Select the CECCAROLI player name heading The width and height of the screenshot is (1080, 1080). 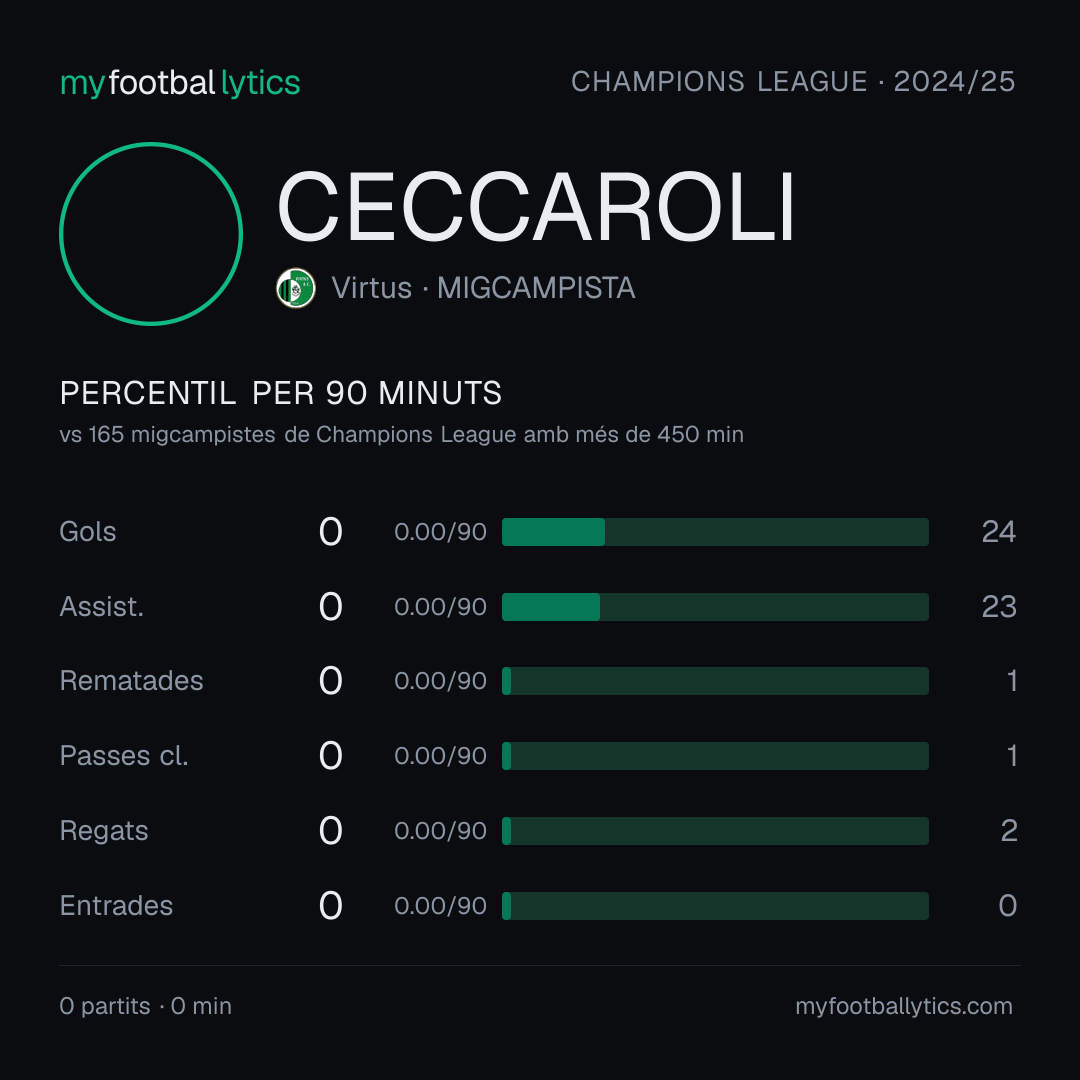536,207
